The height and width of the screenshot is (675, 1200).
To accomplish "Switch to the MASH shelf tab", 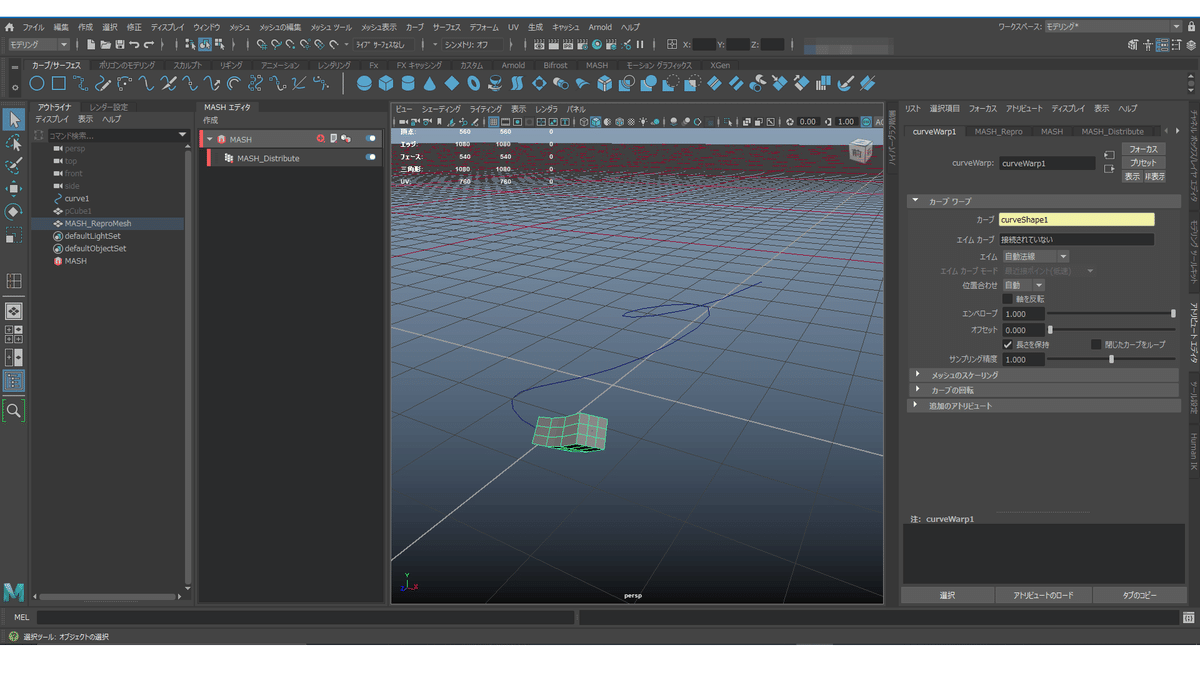I will (596, 65).
